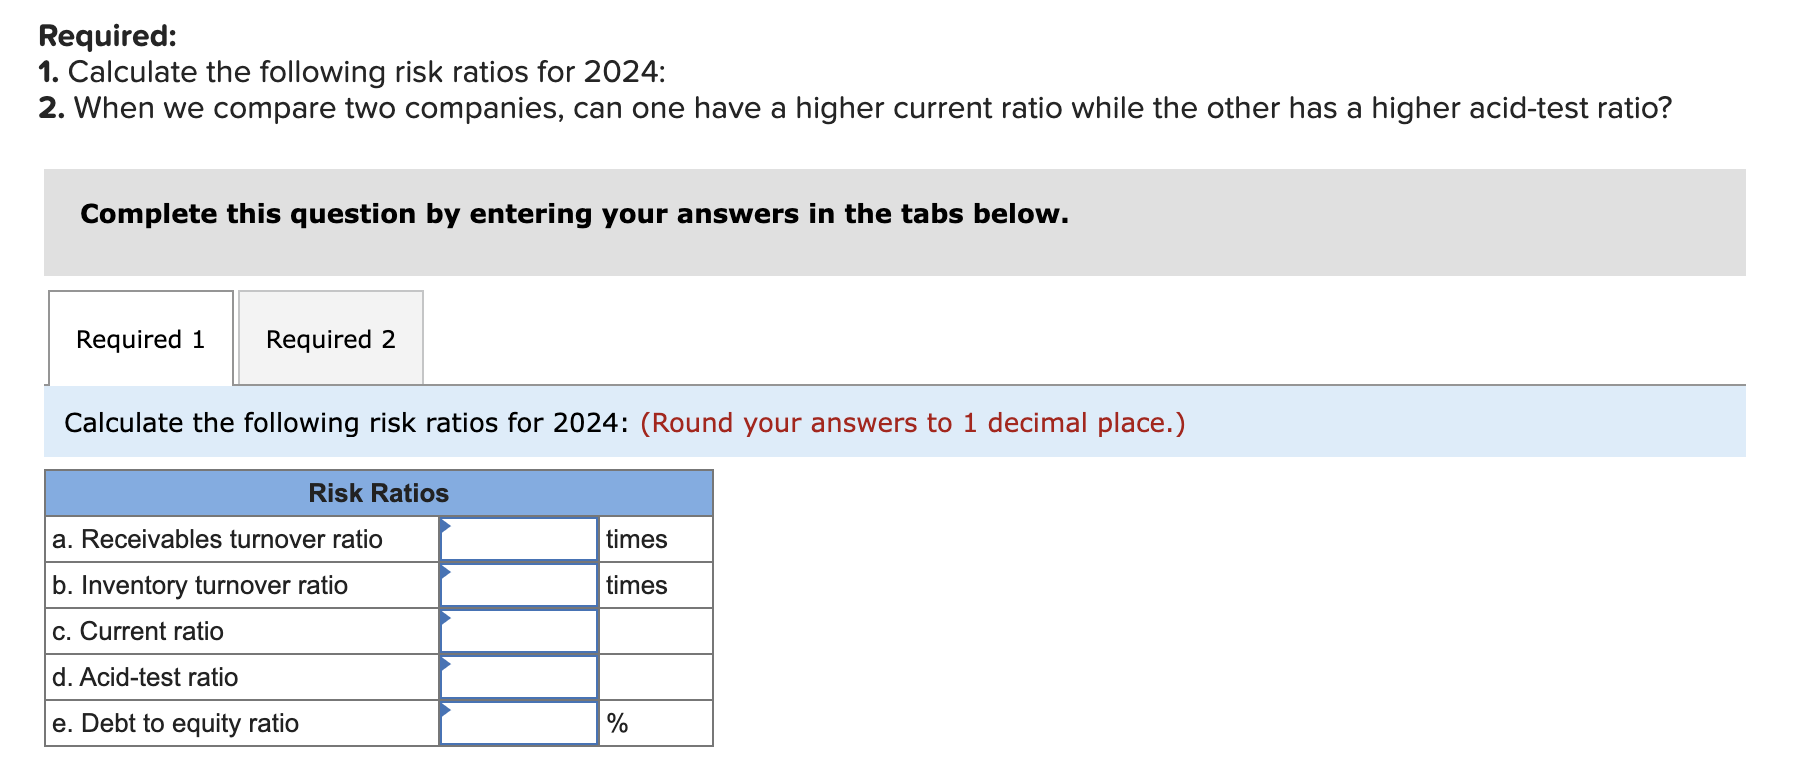The width and height of the screenshot is (1796, 766).
Task: Click the Debt to equity ratio answer field
Action: (518, 722)
